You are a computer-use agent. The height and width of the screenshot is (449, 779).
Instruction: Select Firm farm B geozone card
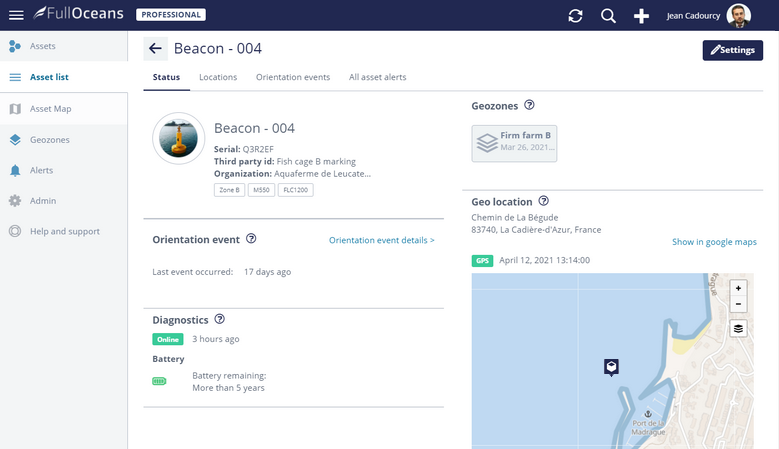point(514,143)
